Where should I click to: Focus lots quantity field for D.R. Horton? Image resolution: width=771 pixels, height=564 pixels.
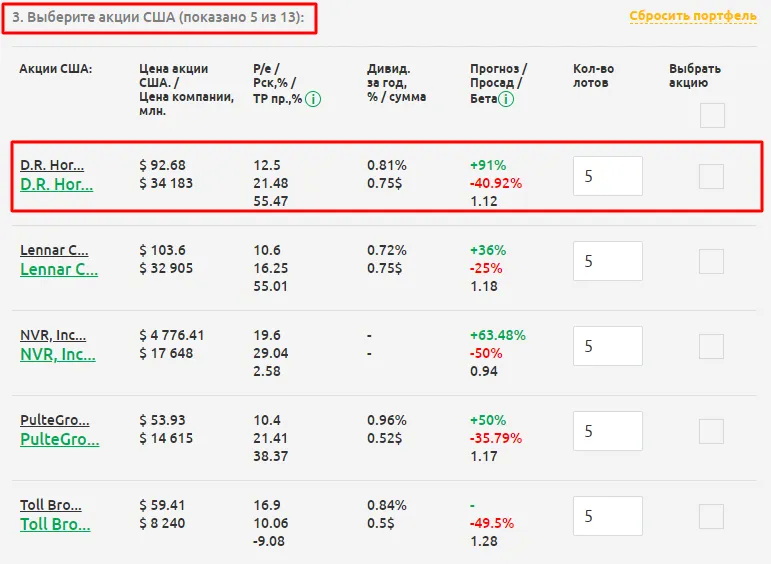pyautogui.click(x=608, y=176)
